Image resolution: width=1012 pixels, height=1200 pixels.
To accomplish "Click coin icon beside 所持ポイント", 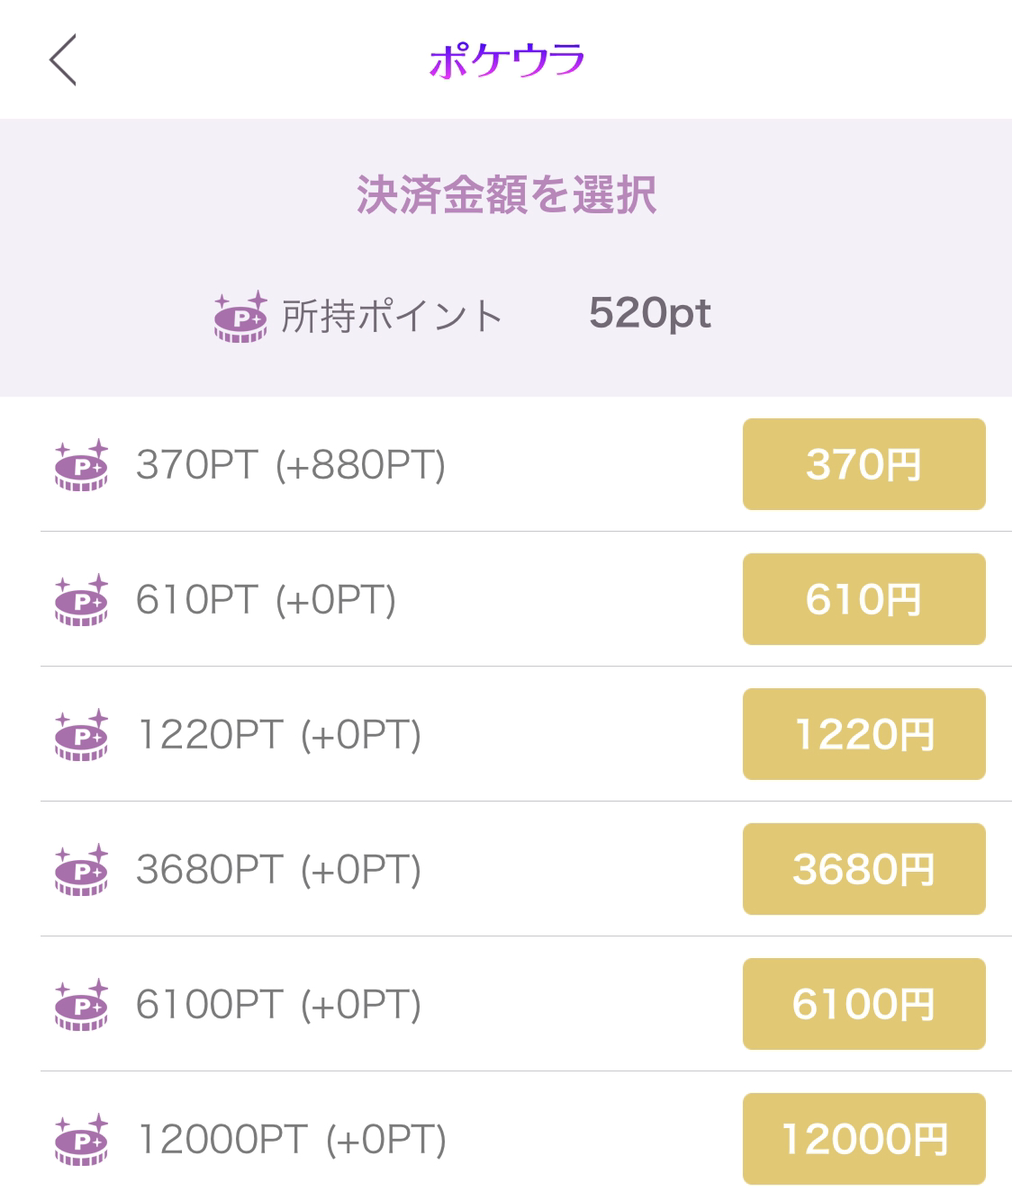I will coord(241,317).
